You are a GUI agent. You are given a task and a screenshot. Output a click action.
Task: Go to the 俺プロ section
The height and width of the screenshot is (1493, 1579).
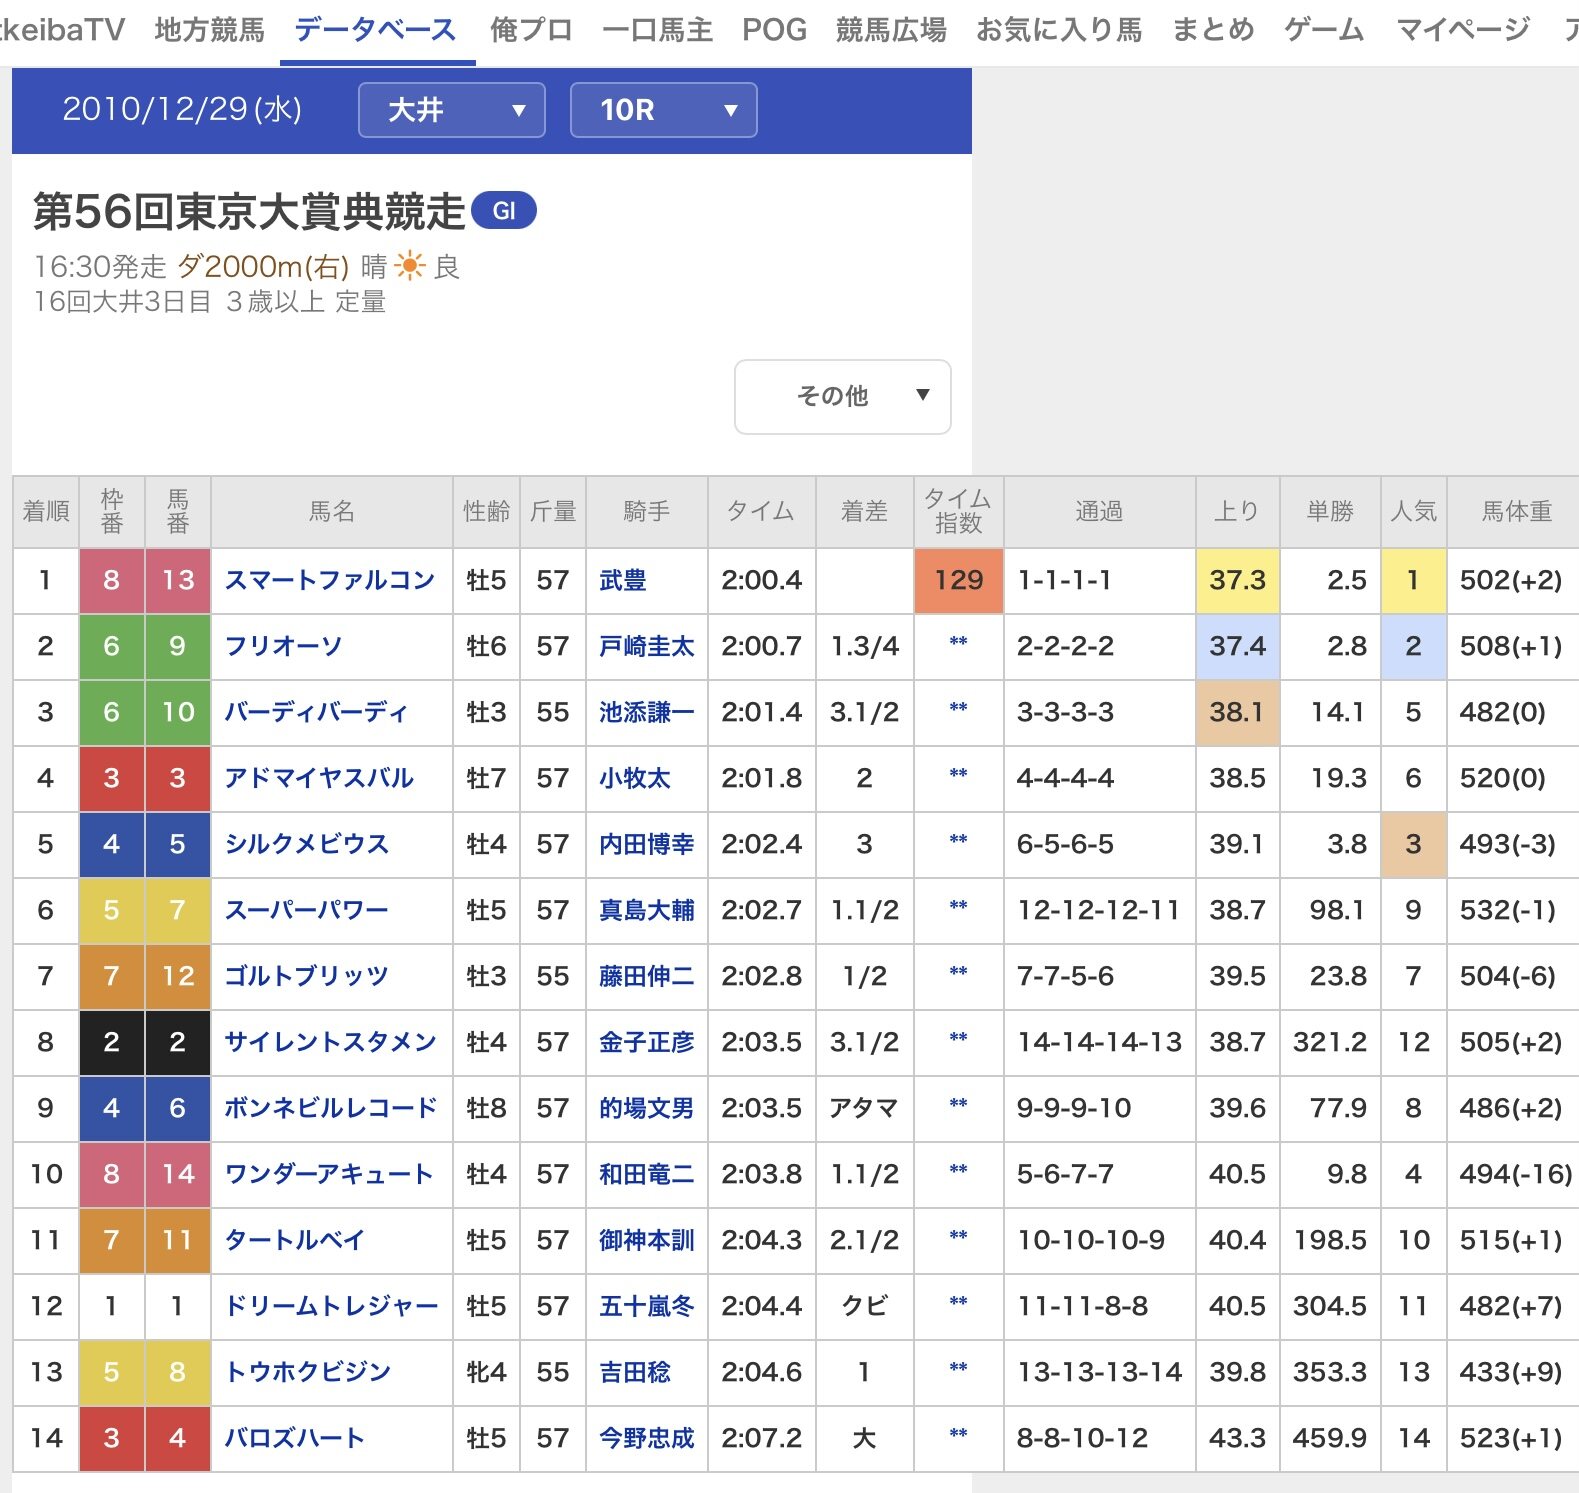tap(531, 30)
